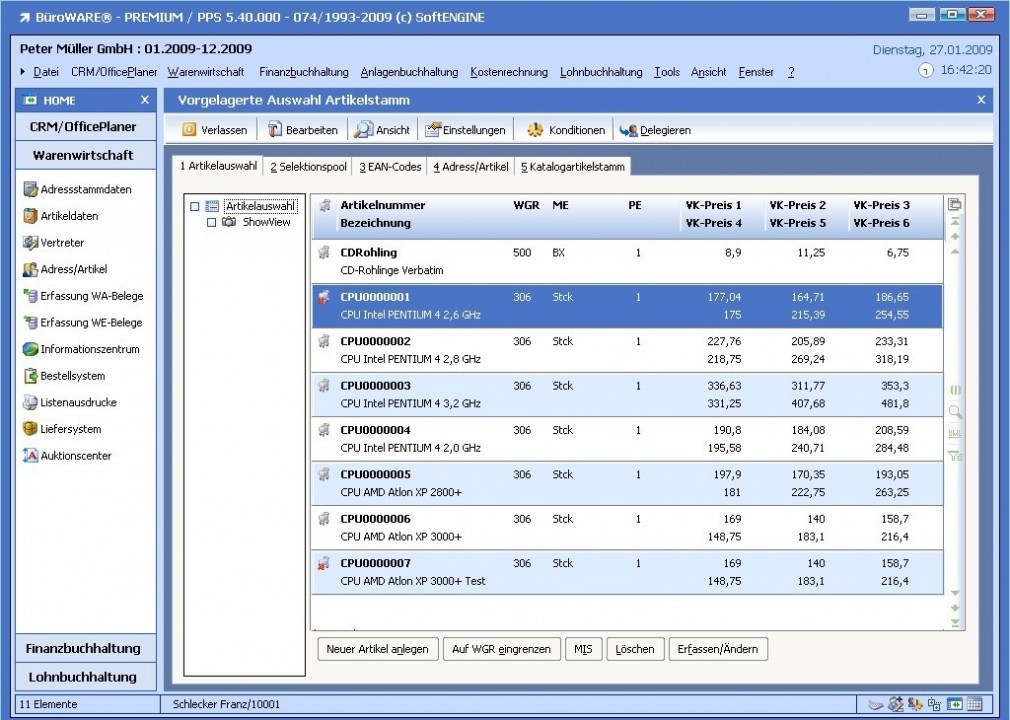This screenshot has width=1010, height=720.
Task: Click the Neuer Artikel anlegen button
Action: tap(377, 649)
